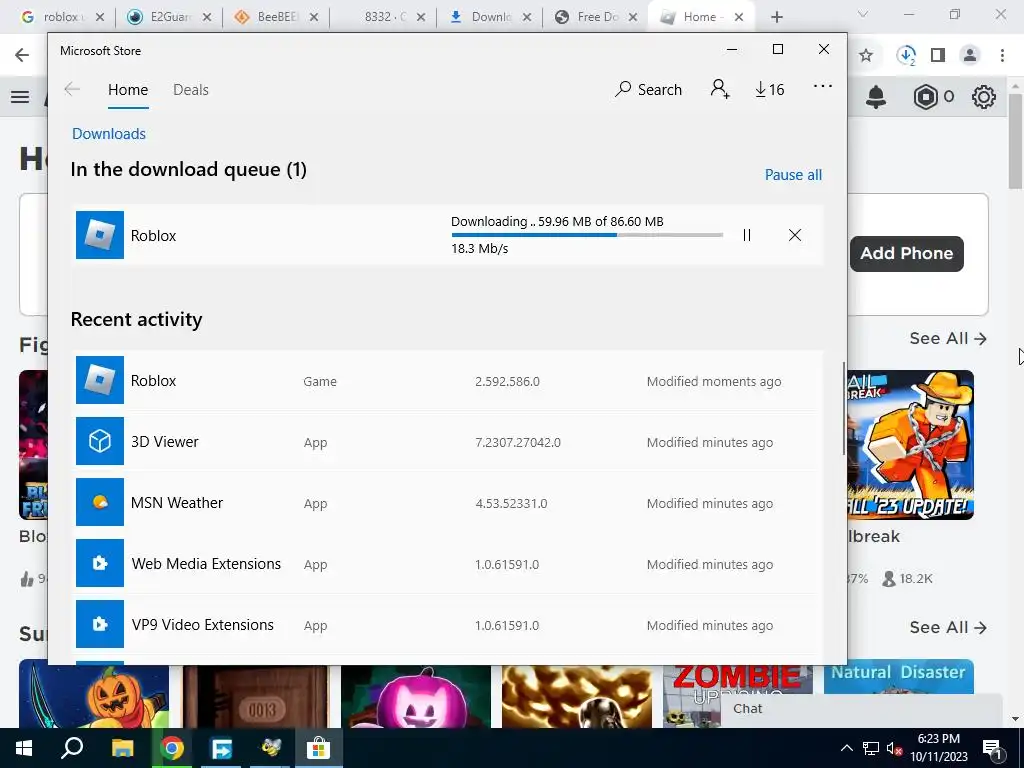Screen dimensions: 1024x768
Task: Click Roblox version 2.592.586.0
Action: 507,381
